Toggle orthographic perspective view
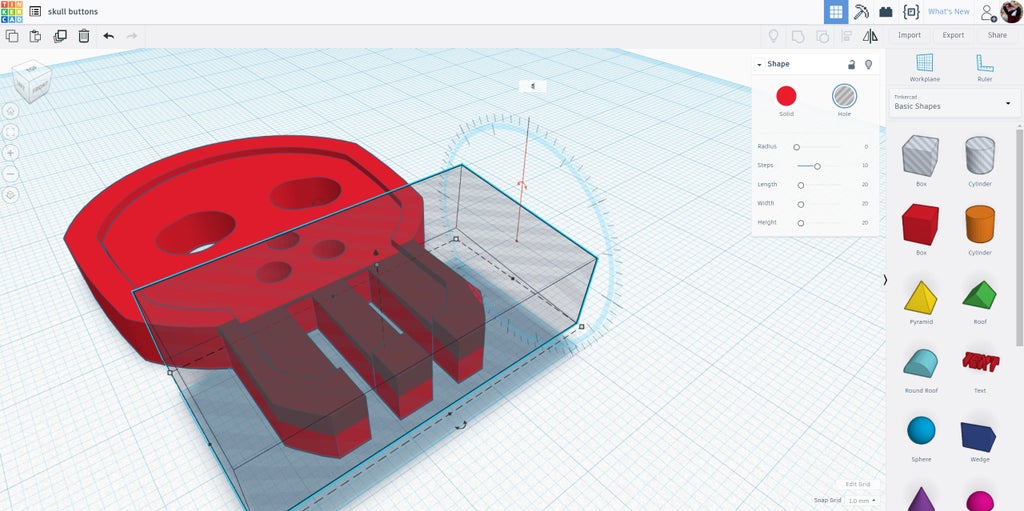This screenshot has height=511, width=1024. coord(11,195)
